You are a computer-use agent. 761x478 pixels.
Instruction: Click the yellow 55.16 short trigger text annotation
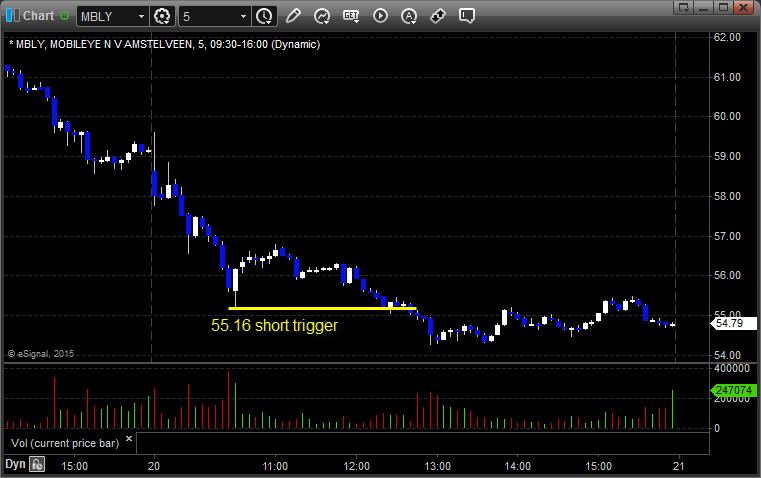coord(274,325)
